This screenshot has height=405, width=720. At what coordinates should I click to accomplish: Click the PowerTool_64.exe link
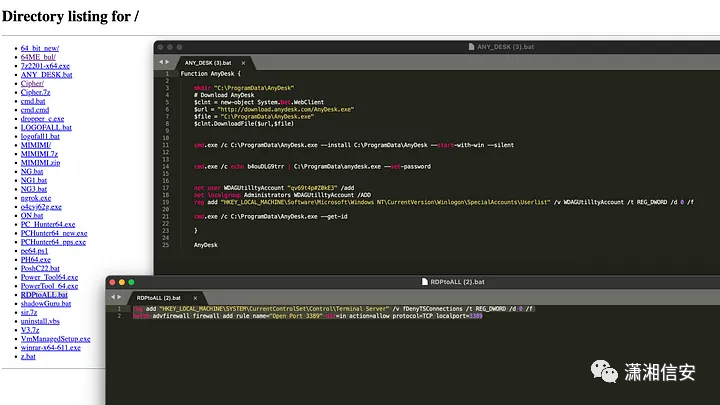[x=49, y=286]
